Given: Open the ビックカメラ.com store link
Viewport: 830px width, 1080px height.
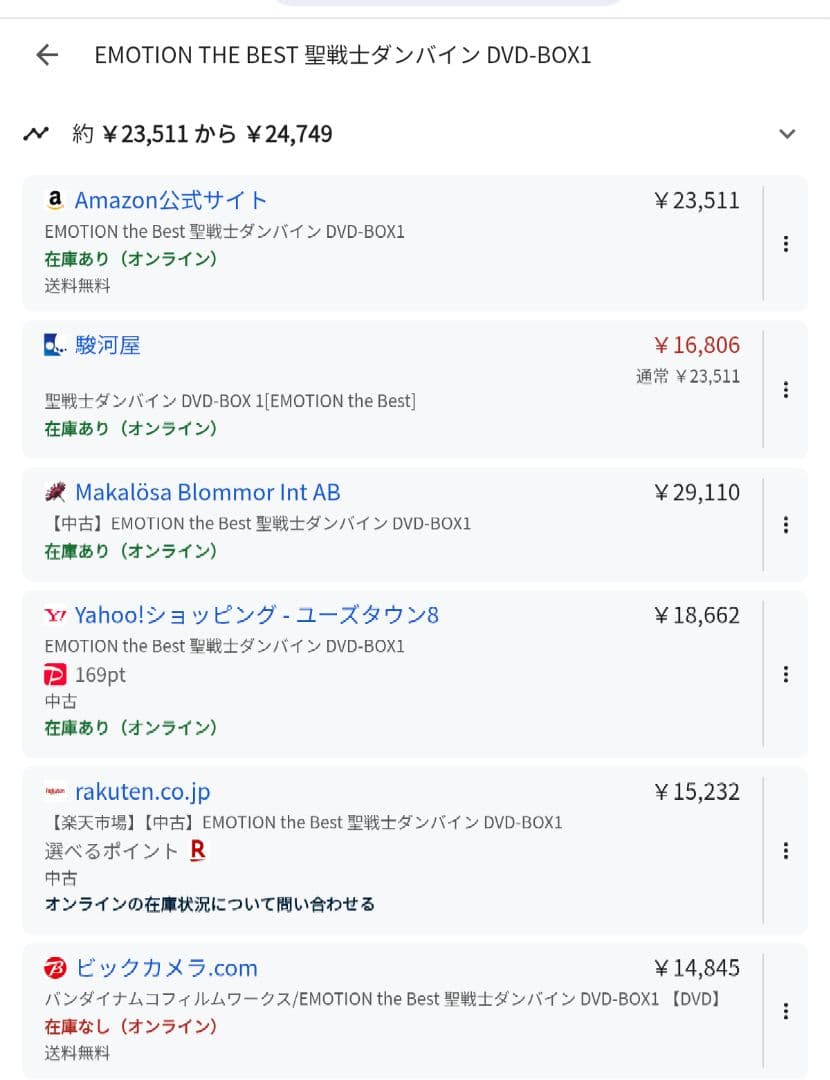Looking at the screenshot, I should pos(166,968).
